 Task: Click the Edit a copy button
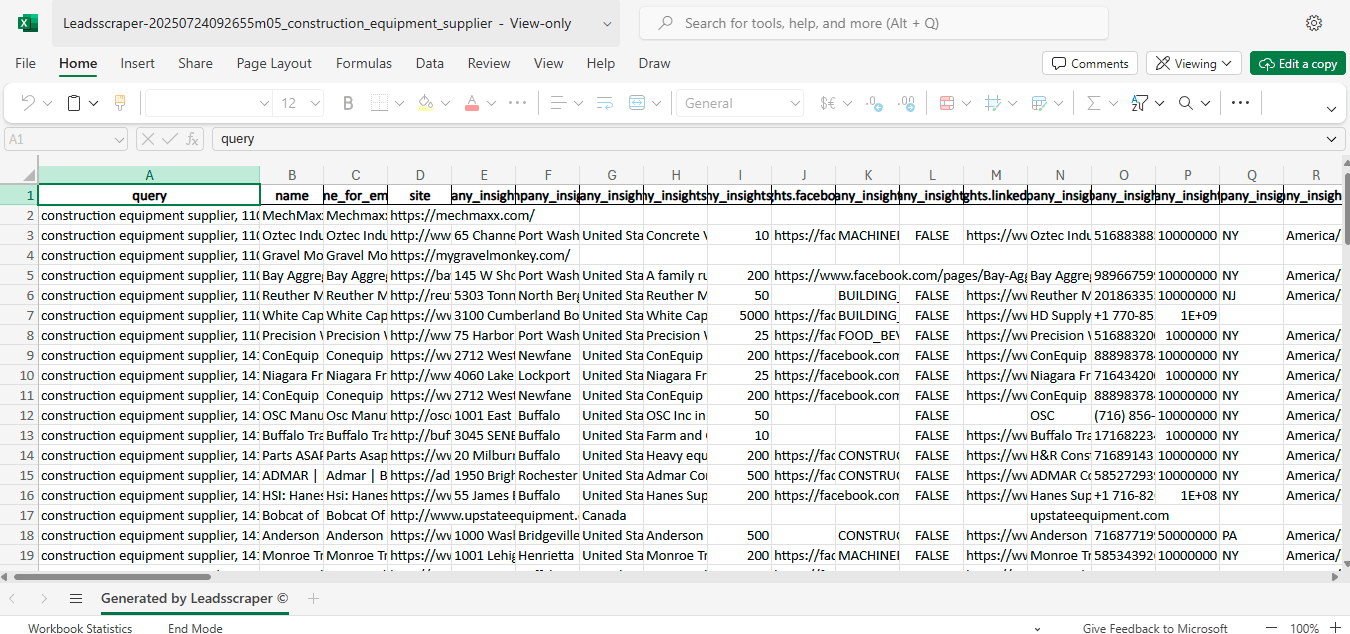1298,63
